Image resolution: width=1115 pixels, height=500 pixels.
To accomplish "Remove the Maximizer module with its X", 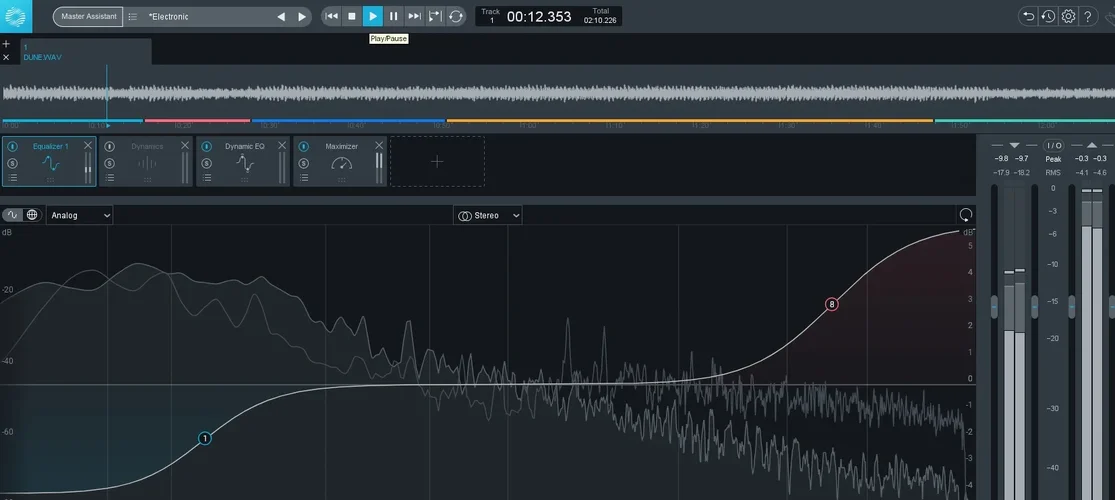I will pos(379,145).
